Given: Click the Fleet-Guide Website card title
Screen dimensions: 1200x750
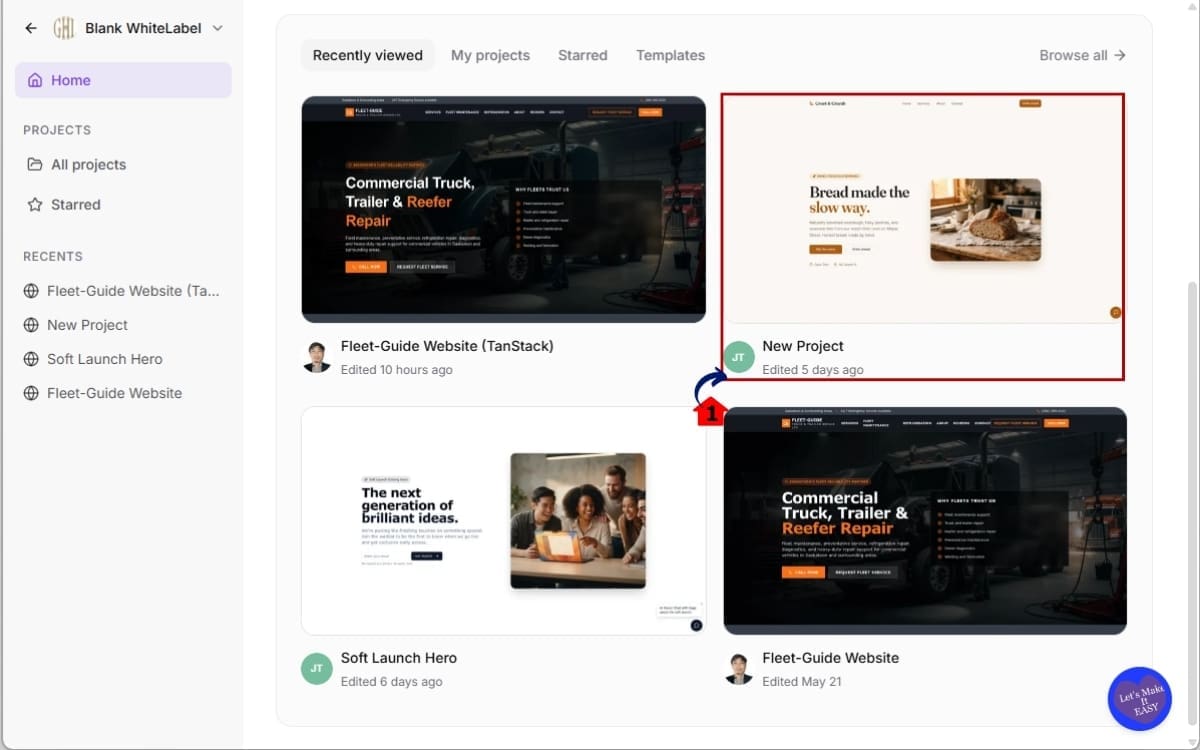Looking at the screenshot, I should pyautogui.click(x=830, y=658).
